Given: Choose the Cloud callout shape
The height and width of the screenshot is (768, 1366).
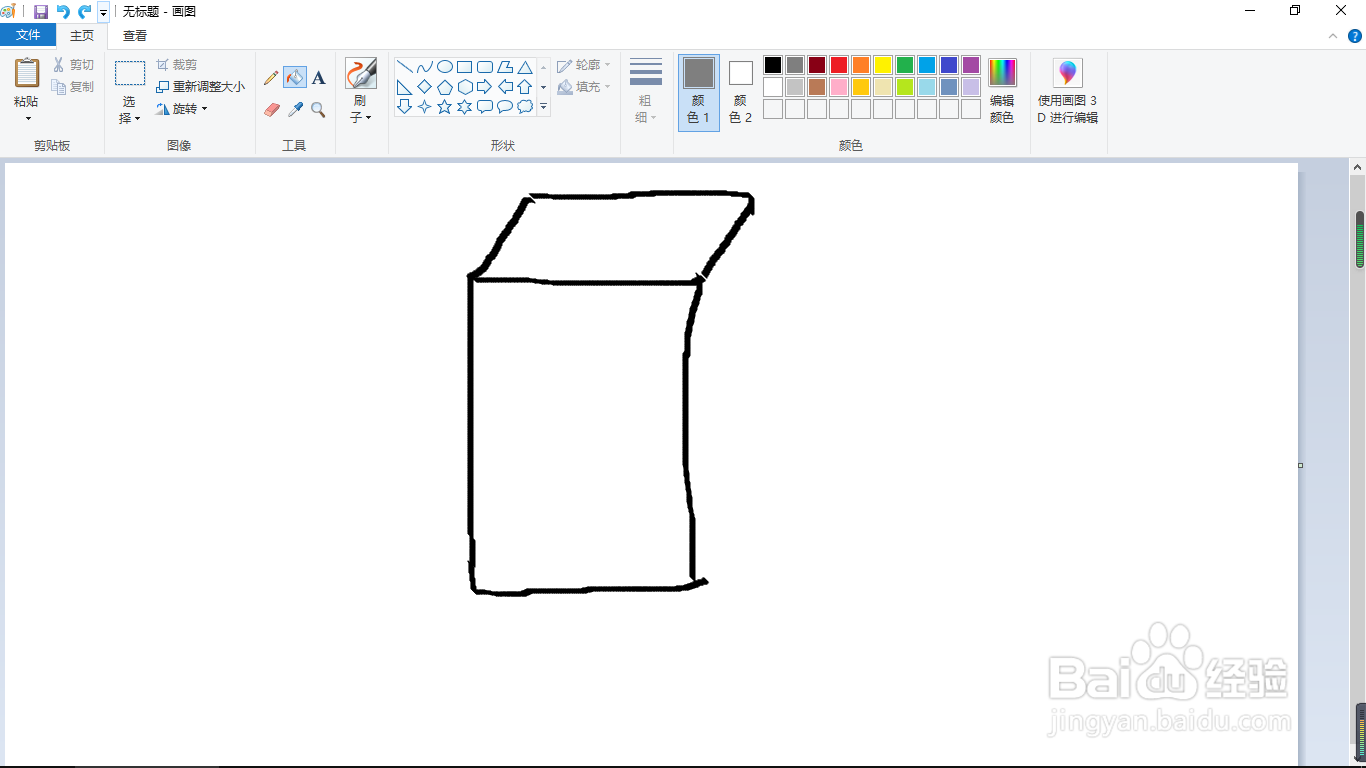Looking at the screenshot, I should click(525, 106).
